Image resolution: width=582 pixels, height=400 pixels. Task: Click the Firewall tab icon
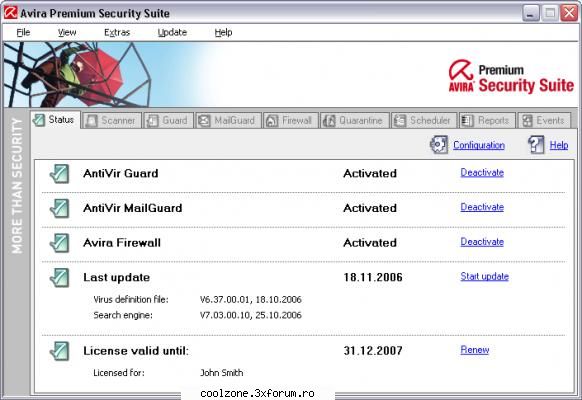(272, 121)
